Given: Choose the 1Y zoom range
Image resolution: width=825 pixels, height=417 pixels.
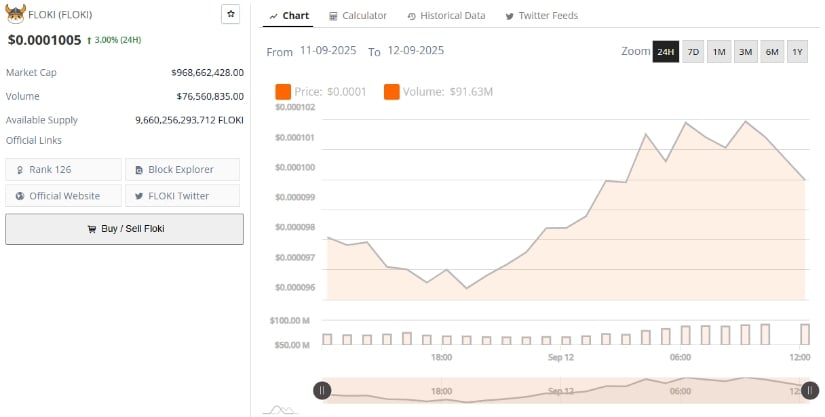Looking at the screenshot, I should coord(797,52).
